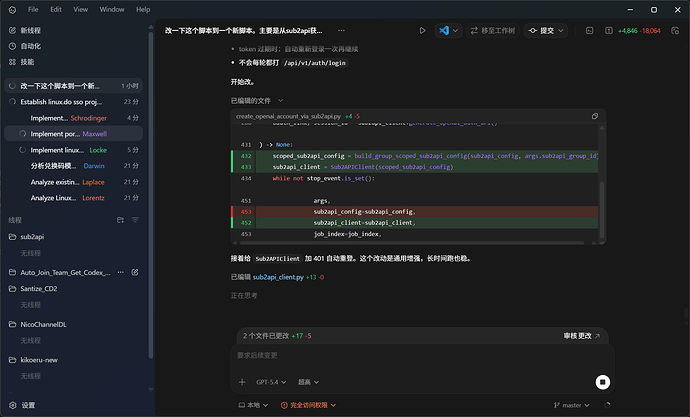This screenshot has width=690, height=417.
Task: Click 审核更改 review changes
Action: (x=581, y=336)
